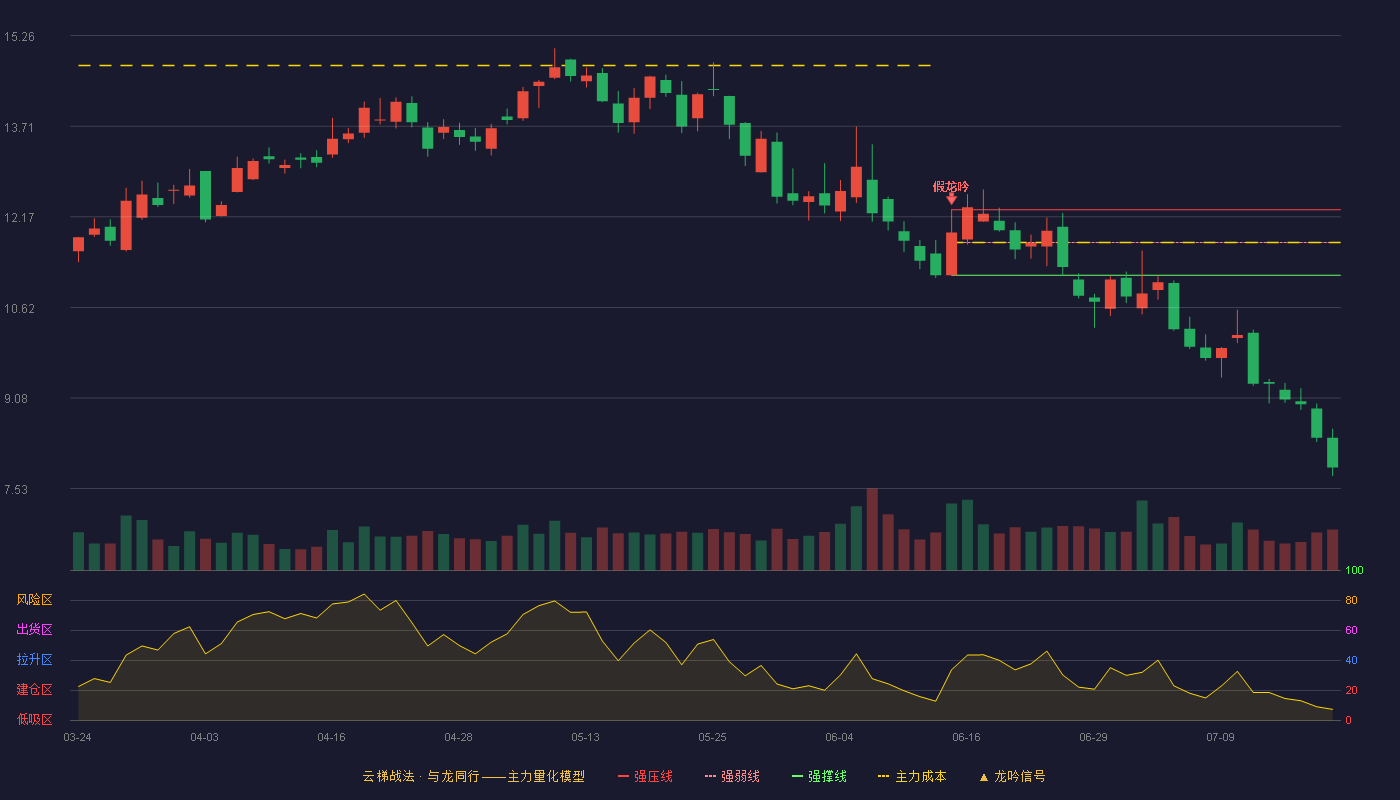Toggle the 主力成本 legend entry
1400x800 pixels.
[x=911, y=776]
